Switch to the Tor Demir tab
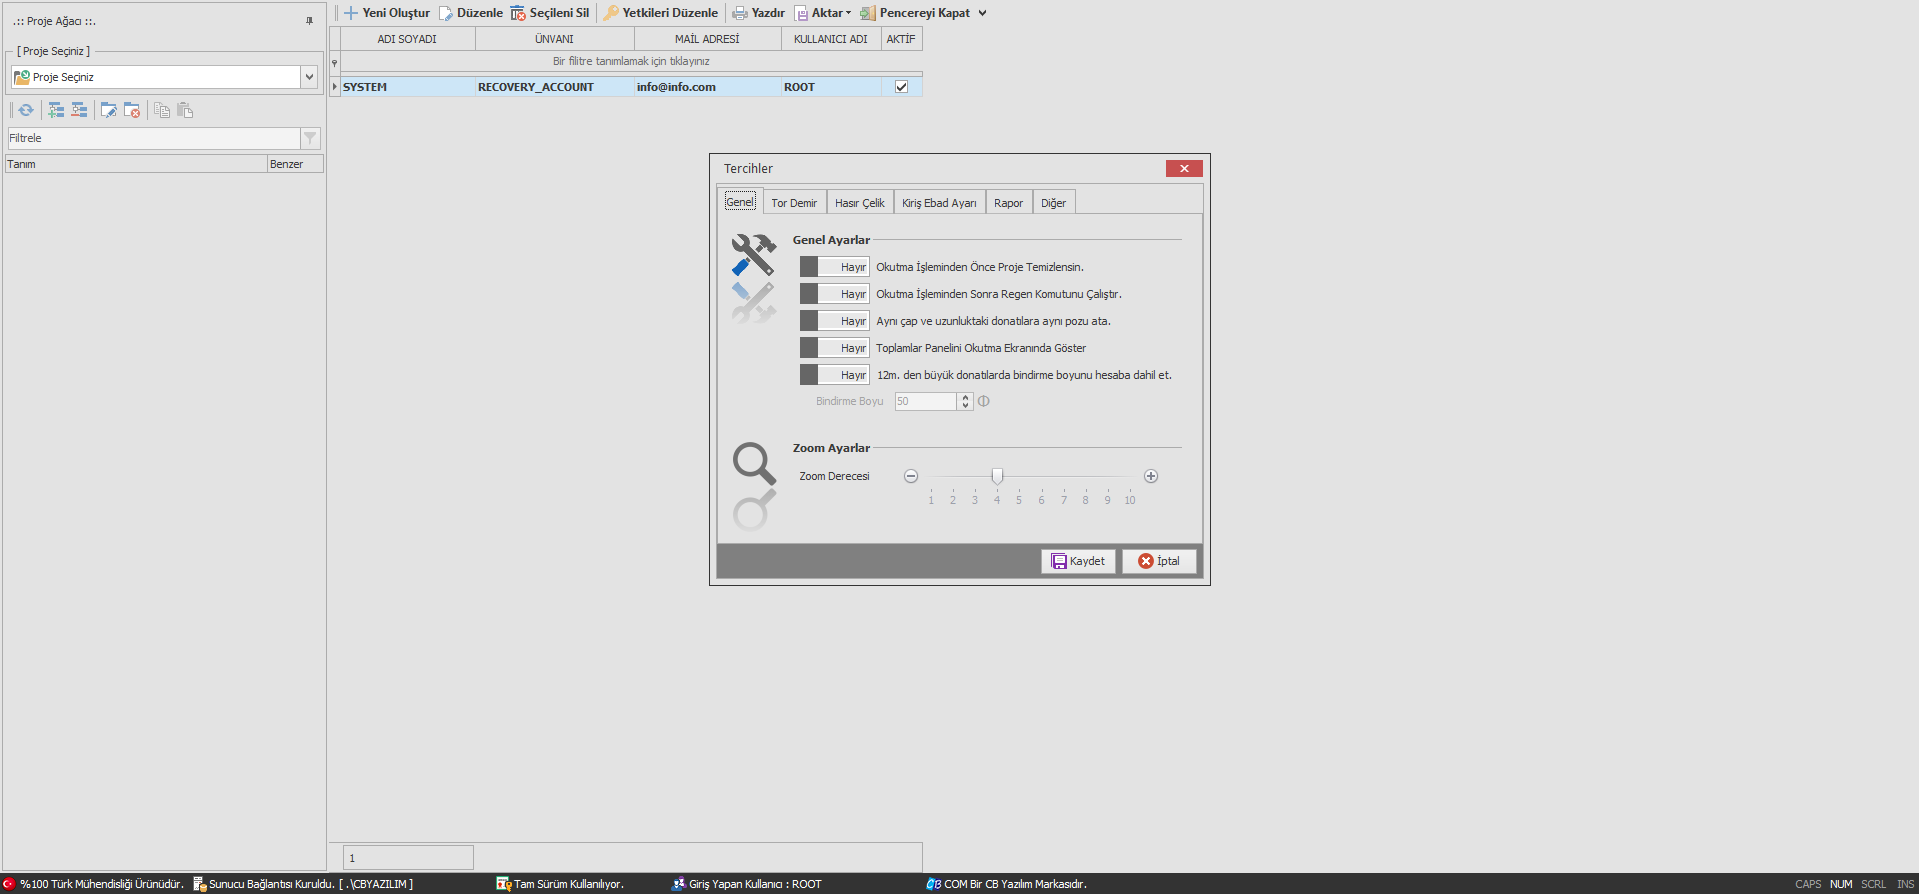This screenshot has height=894, width=1919. pos(794,203)
